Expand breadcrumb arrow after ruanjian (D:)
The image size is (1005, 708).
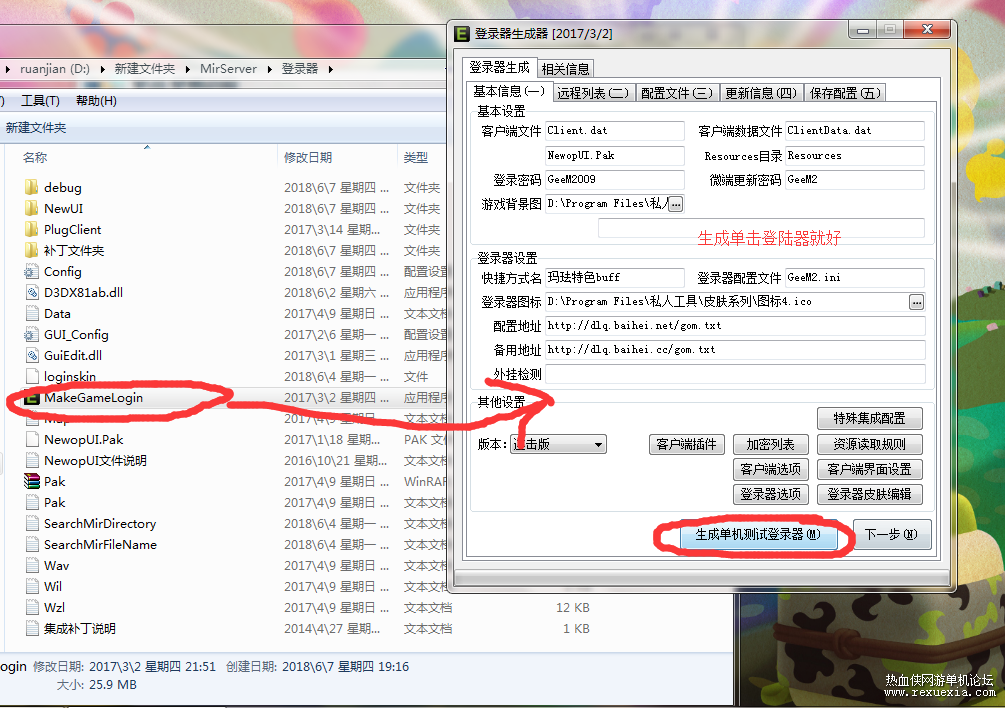coord(103,69)
